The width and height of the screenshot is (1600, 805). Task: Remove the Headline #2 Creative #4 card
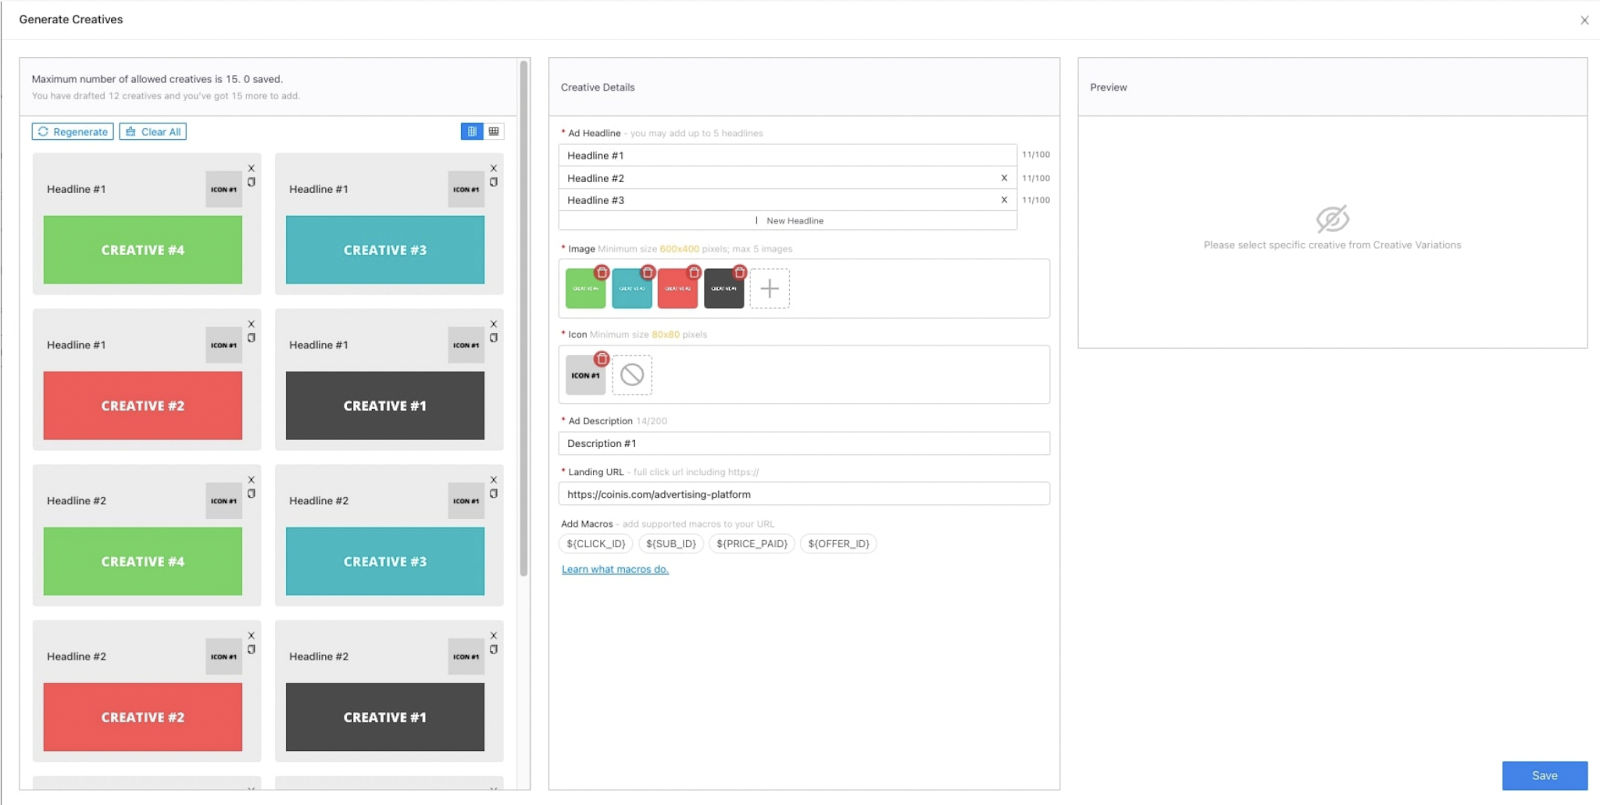point(252,480)
